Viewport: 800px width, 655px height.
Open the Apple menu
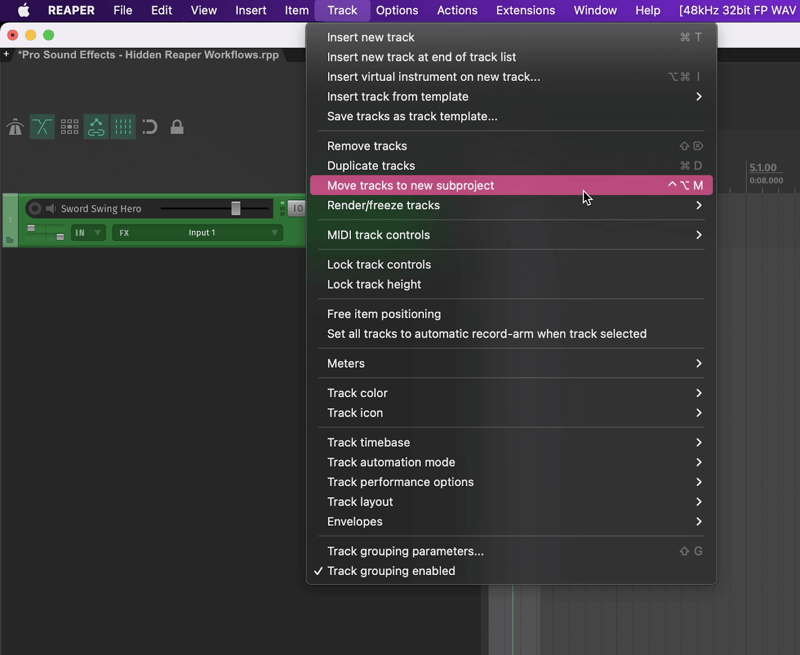[x=23, y=10]
